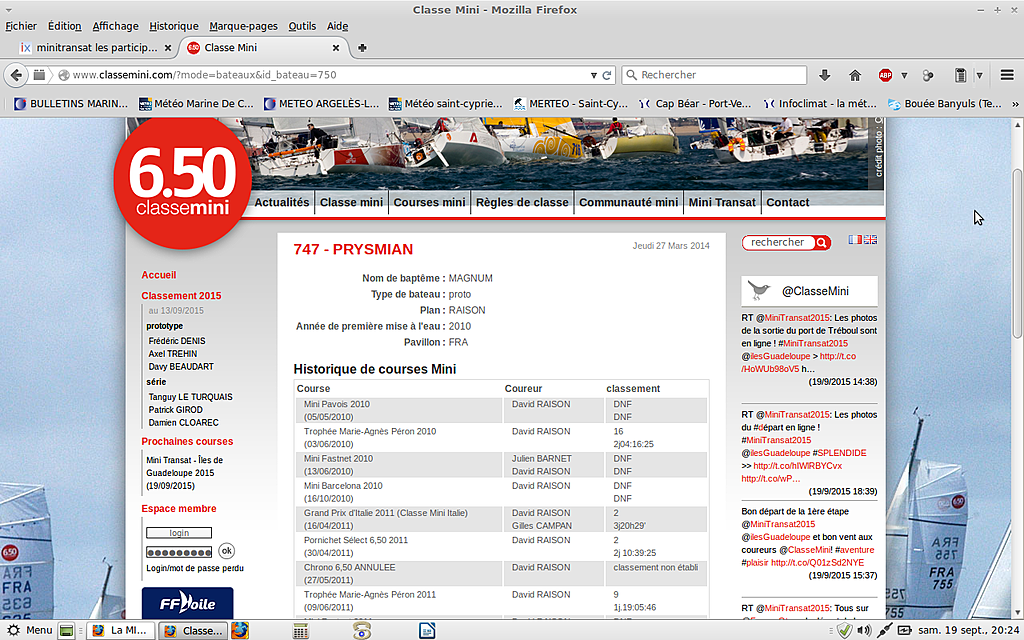Click the ok login button
The height and width of the screenshot is (640, 1024).
227,551
